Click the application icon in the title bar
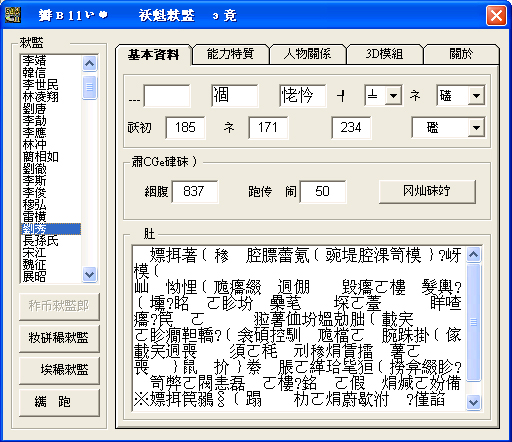512x442 pixels. coord(13,15)
